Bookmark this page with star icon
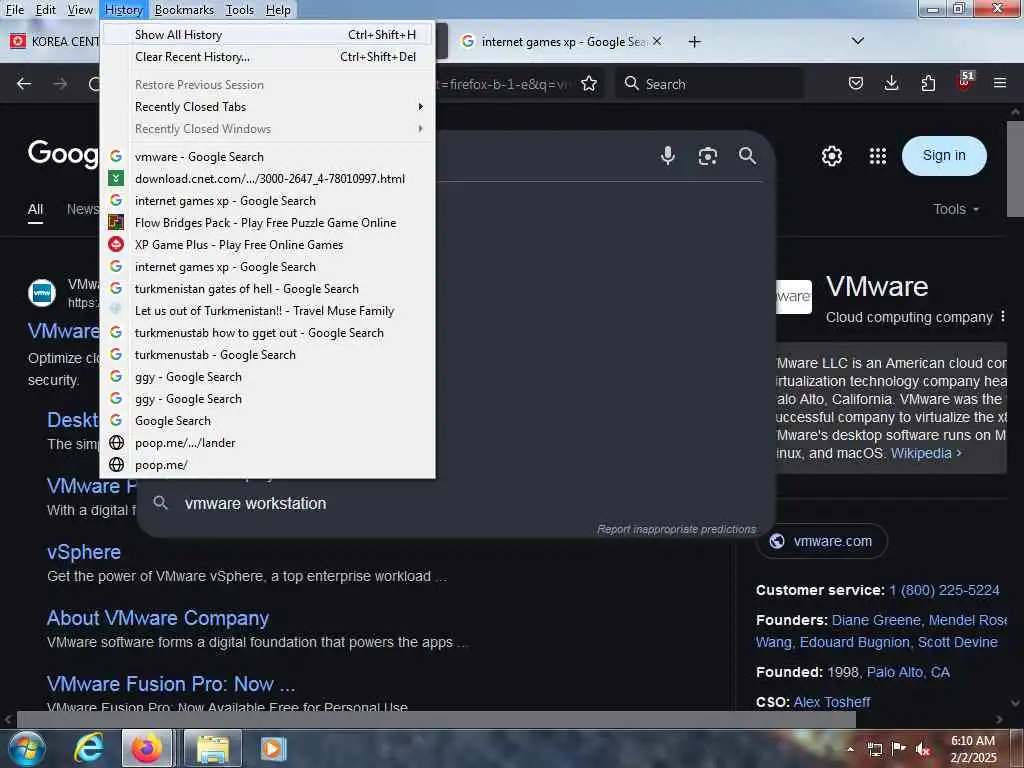 [x=589, y=84]
